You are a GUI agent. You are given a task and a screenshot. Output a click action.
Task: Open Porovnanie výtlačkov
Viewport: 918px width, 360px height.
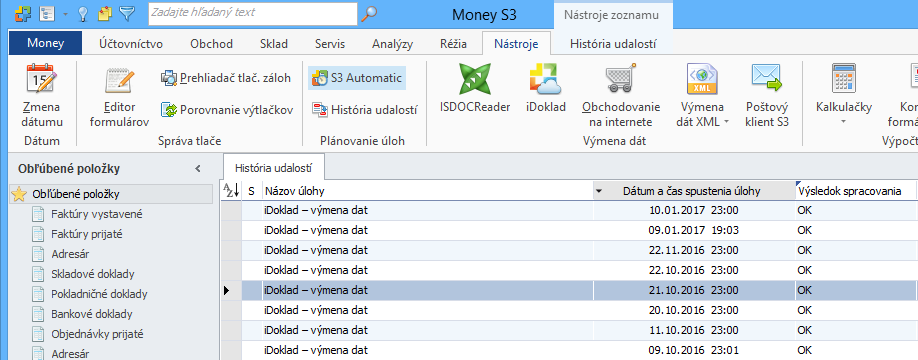point(227,109)
